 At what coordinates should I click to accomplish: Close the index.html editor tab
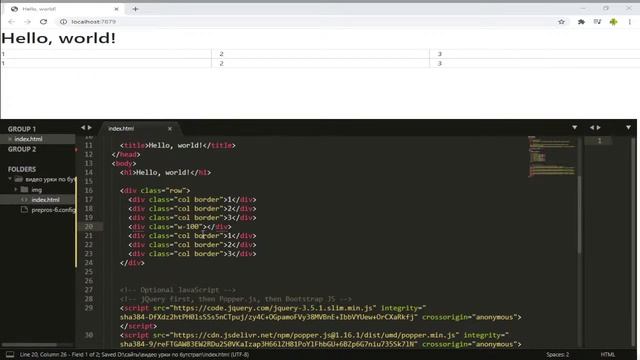(170, 129)
